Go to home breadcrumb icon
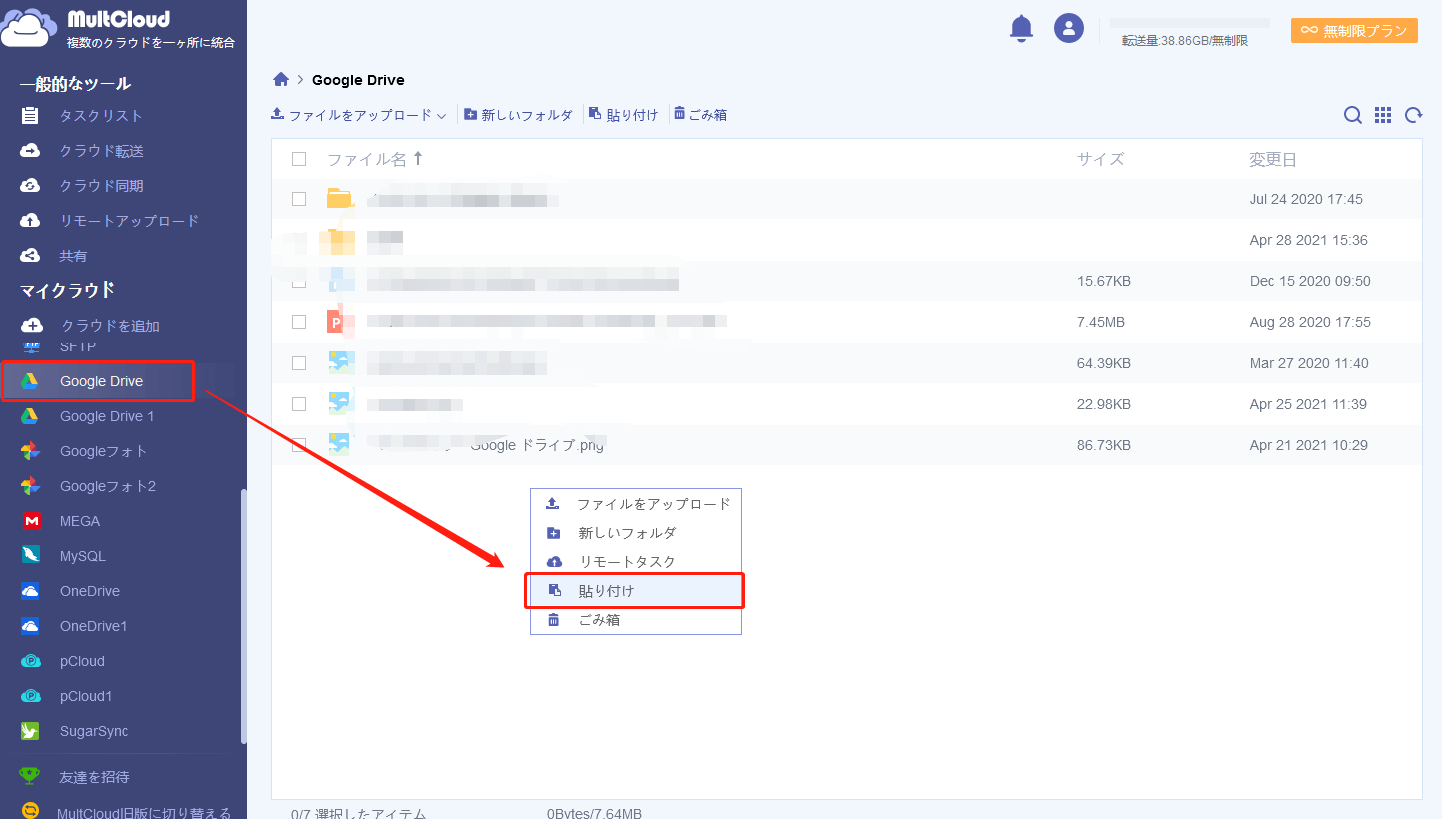The width and height of the screenshot is (1442, 819). (281, 80)
